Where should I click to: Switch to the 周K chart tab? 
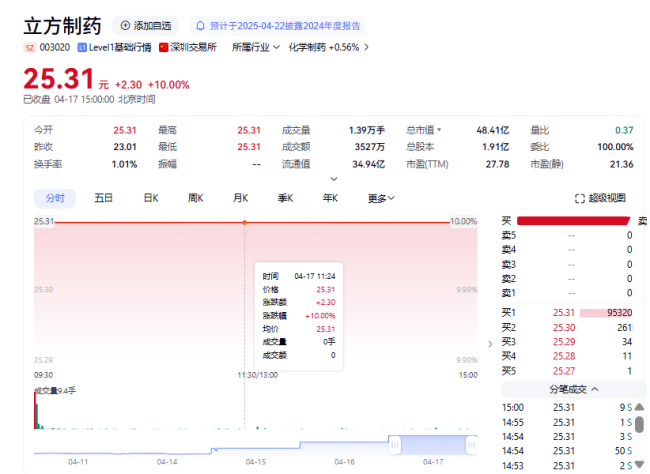(195, 198)
